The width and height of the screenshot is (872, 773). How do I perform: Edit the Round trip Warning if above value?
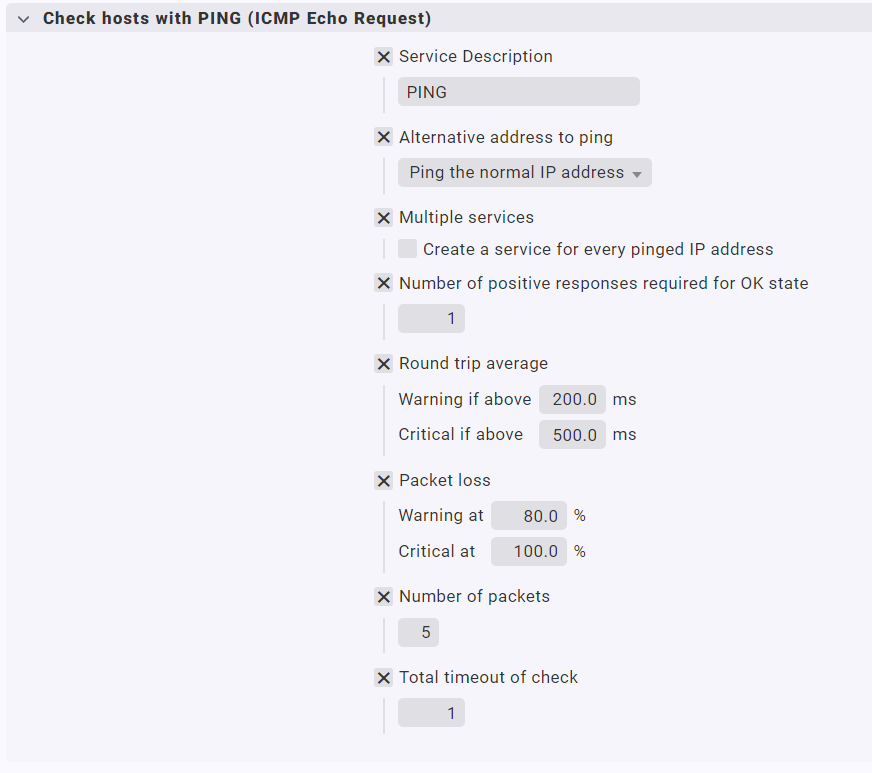coord(572,400)
